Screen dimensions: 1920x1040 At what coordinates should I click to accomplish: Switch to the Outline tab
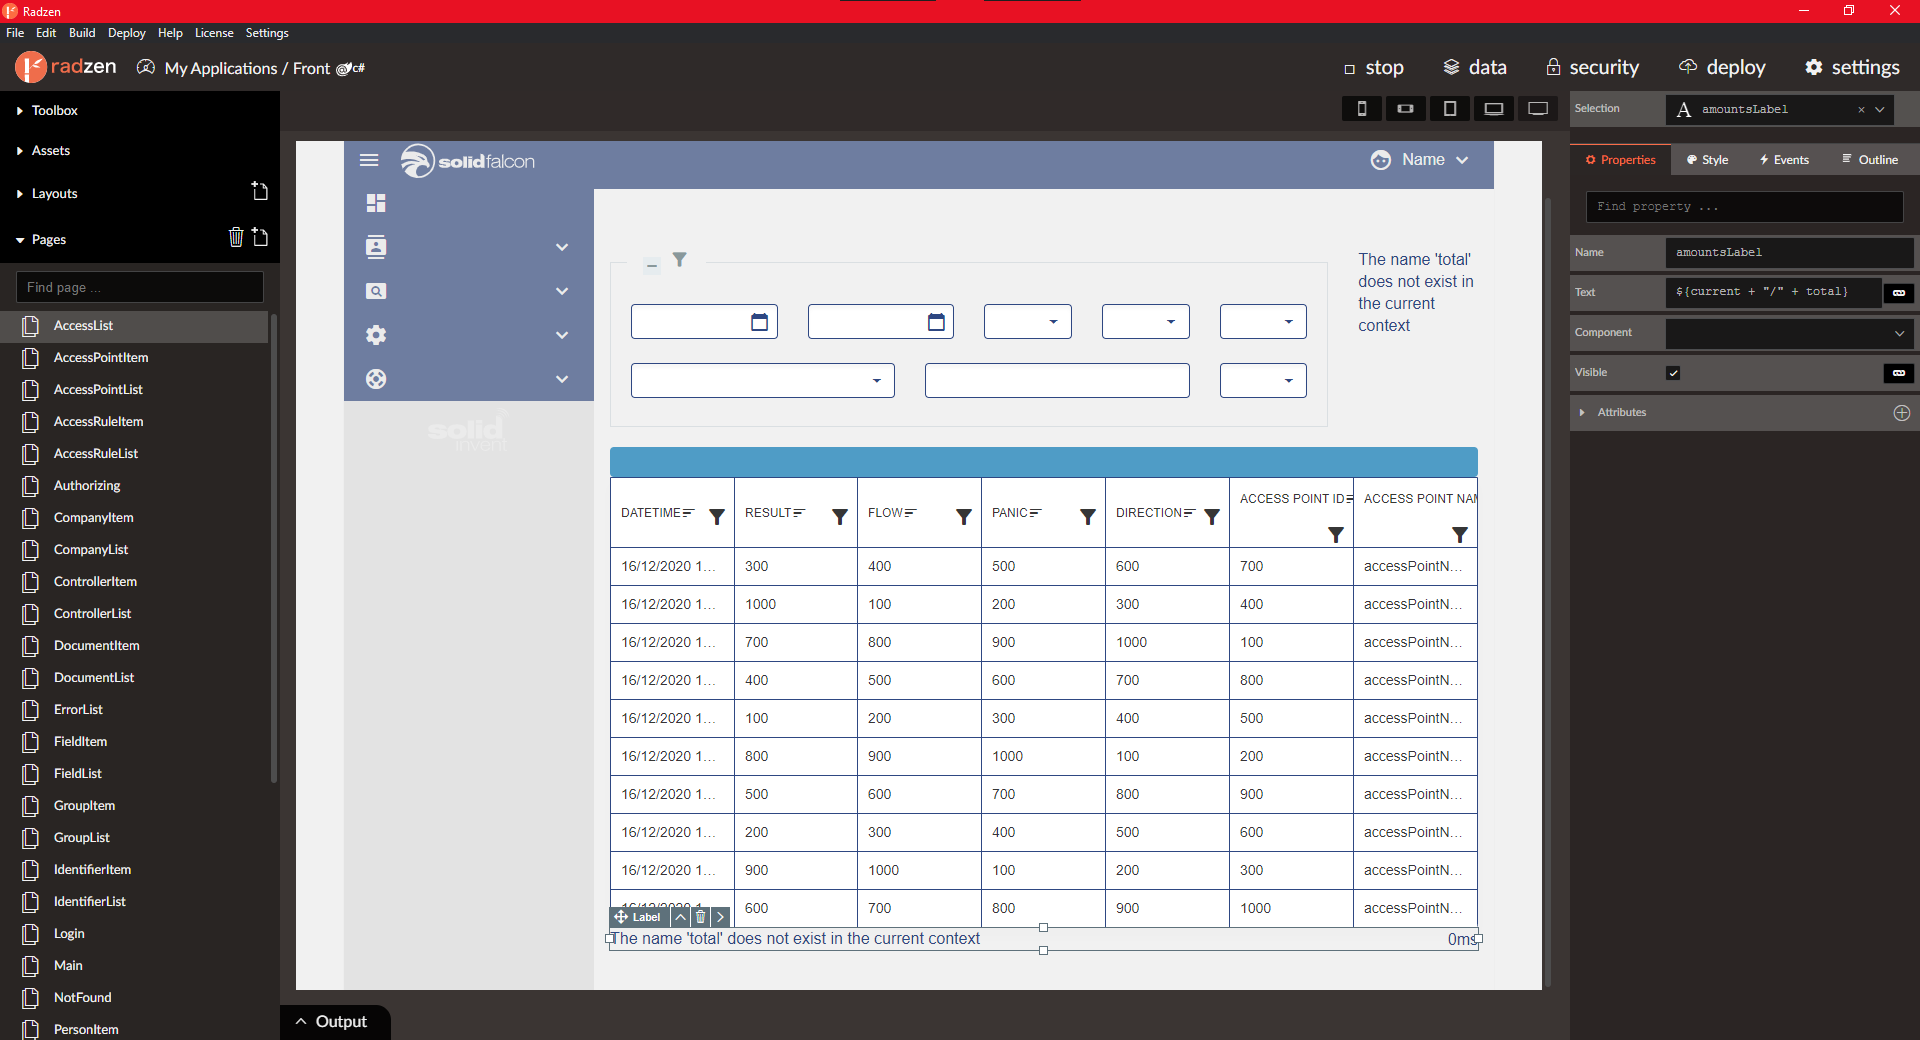click(x=1870, y=160)
